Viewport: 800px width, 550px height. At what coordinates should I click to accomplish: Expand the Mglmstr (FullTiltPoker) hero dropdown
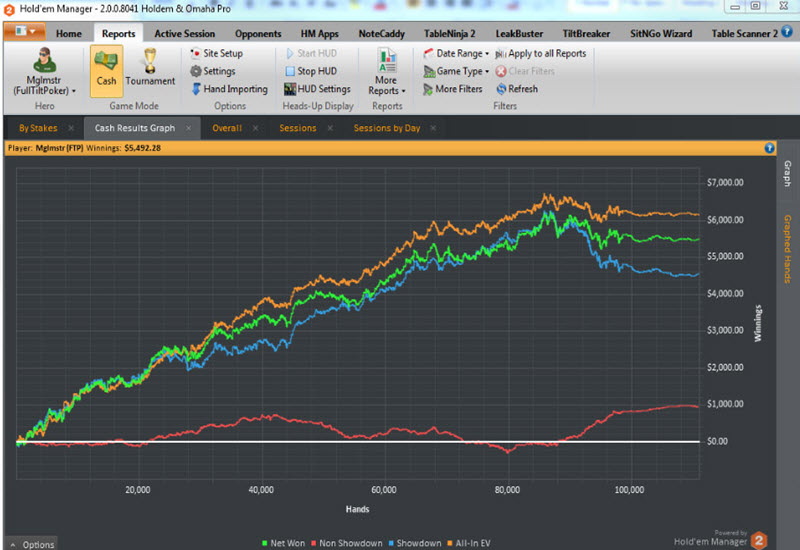click(x=44, y=85)
